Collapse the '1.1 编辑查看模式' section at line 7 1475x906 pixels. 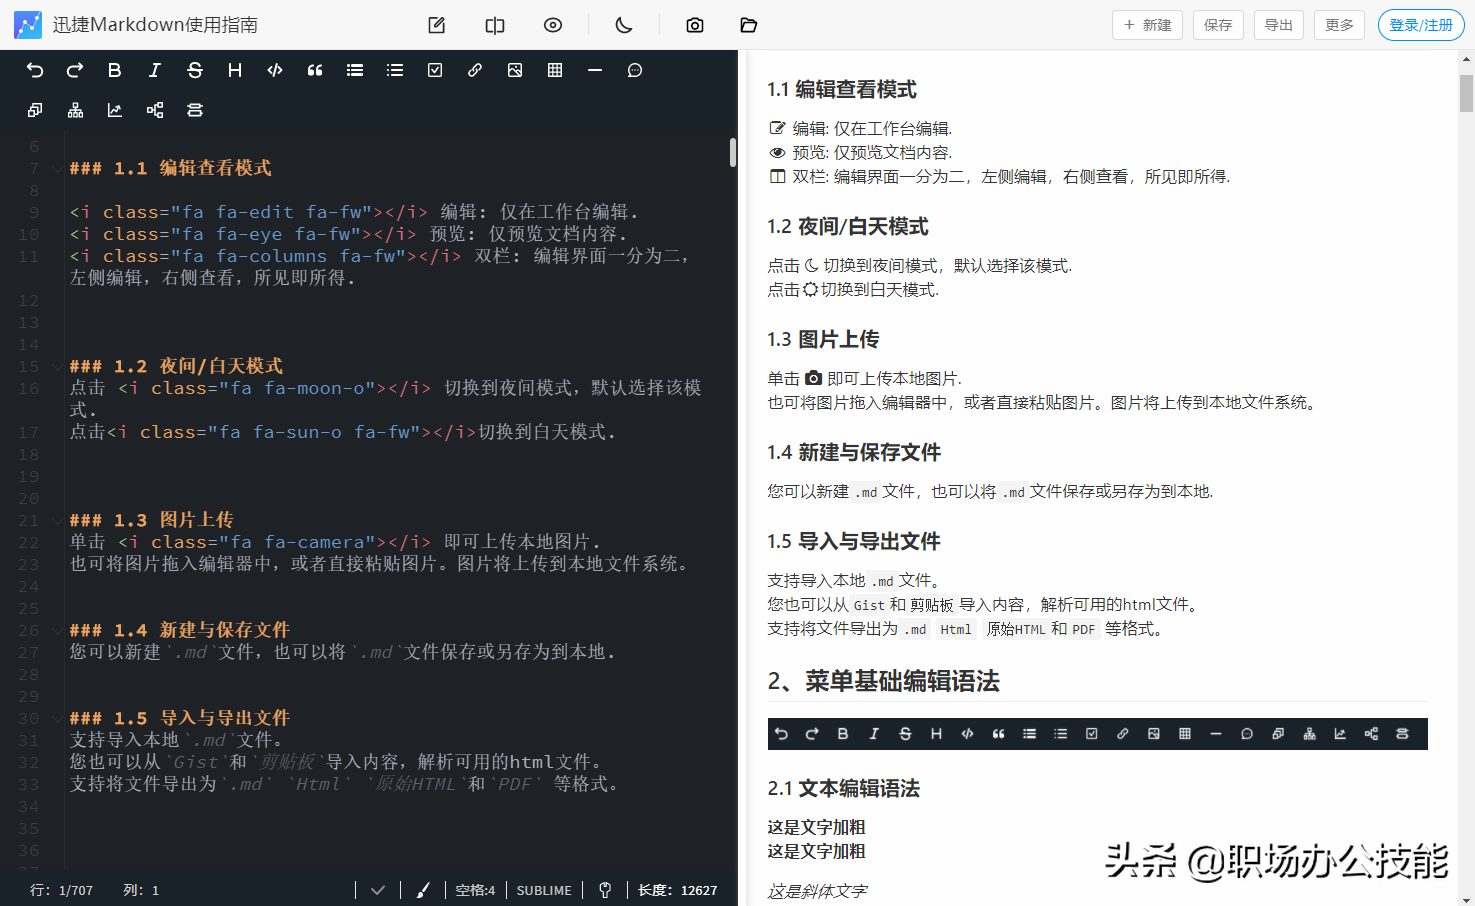(x=57, y=168)
